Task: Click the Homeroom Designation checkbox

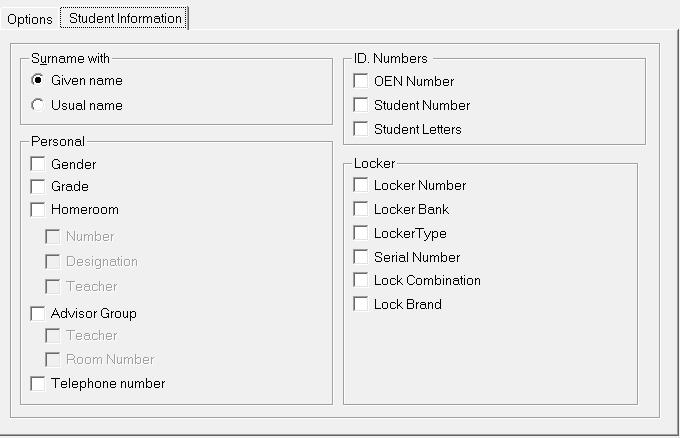Action: [x=53, y=261]
